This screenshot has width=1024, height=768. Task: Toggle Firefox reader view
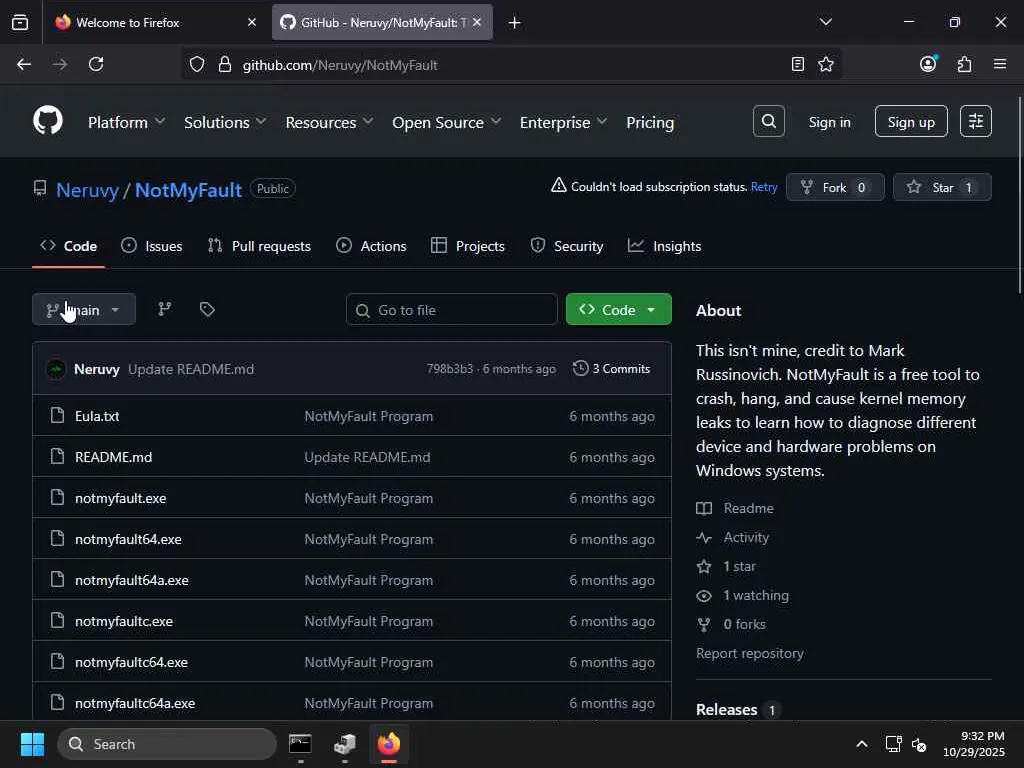(x=797, y=64)
